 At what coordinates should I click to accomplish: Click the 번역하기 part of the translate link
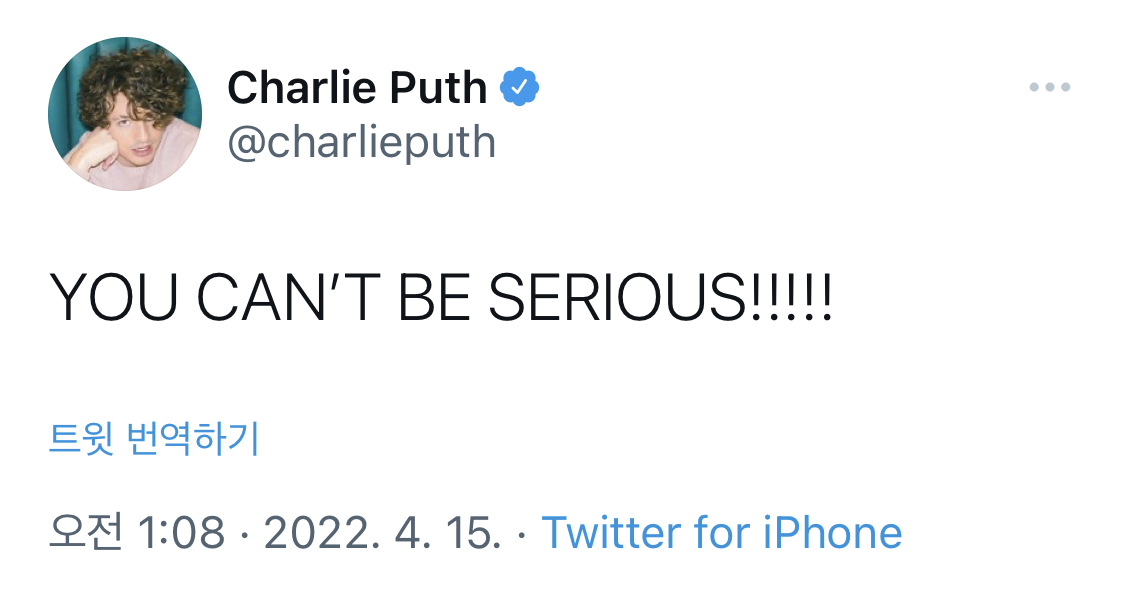point(193,437)
